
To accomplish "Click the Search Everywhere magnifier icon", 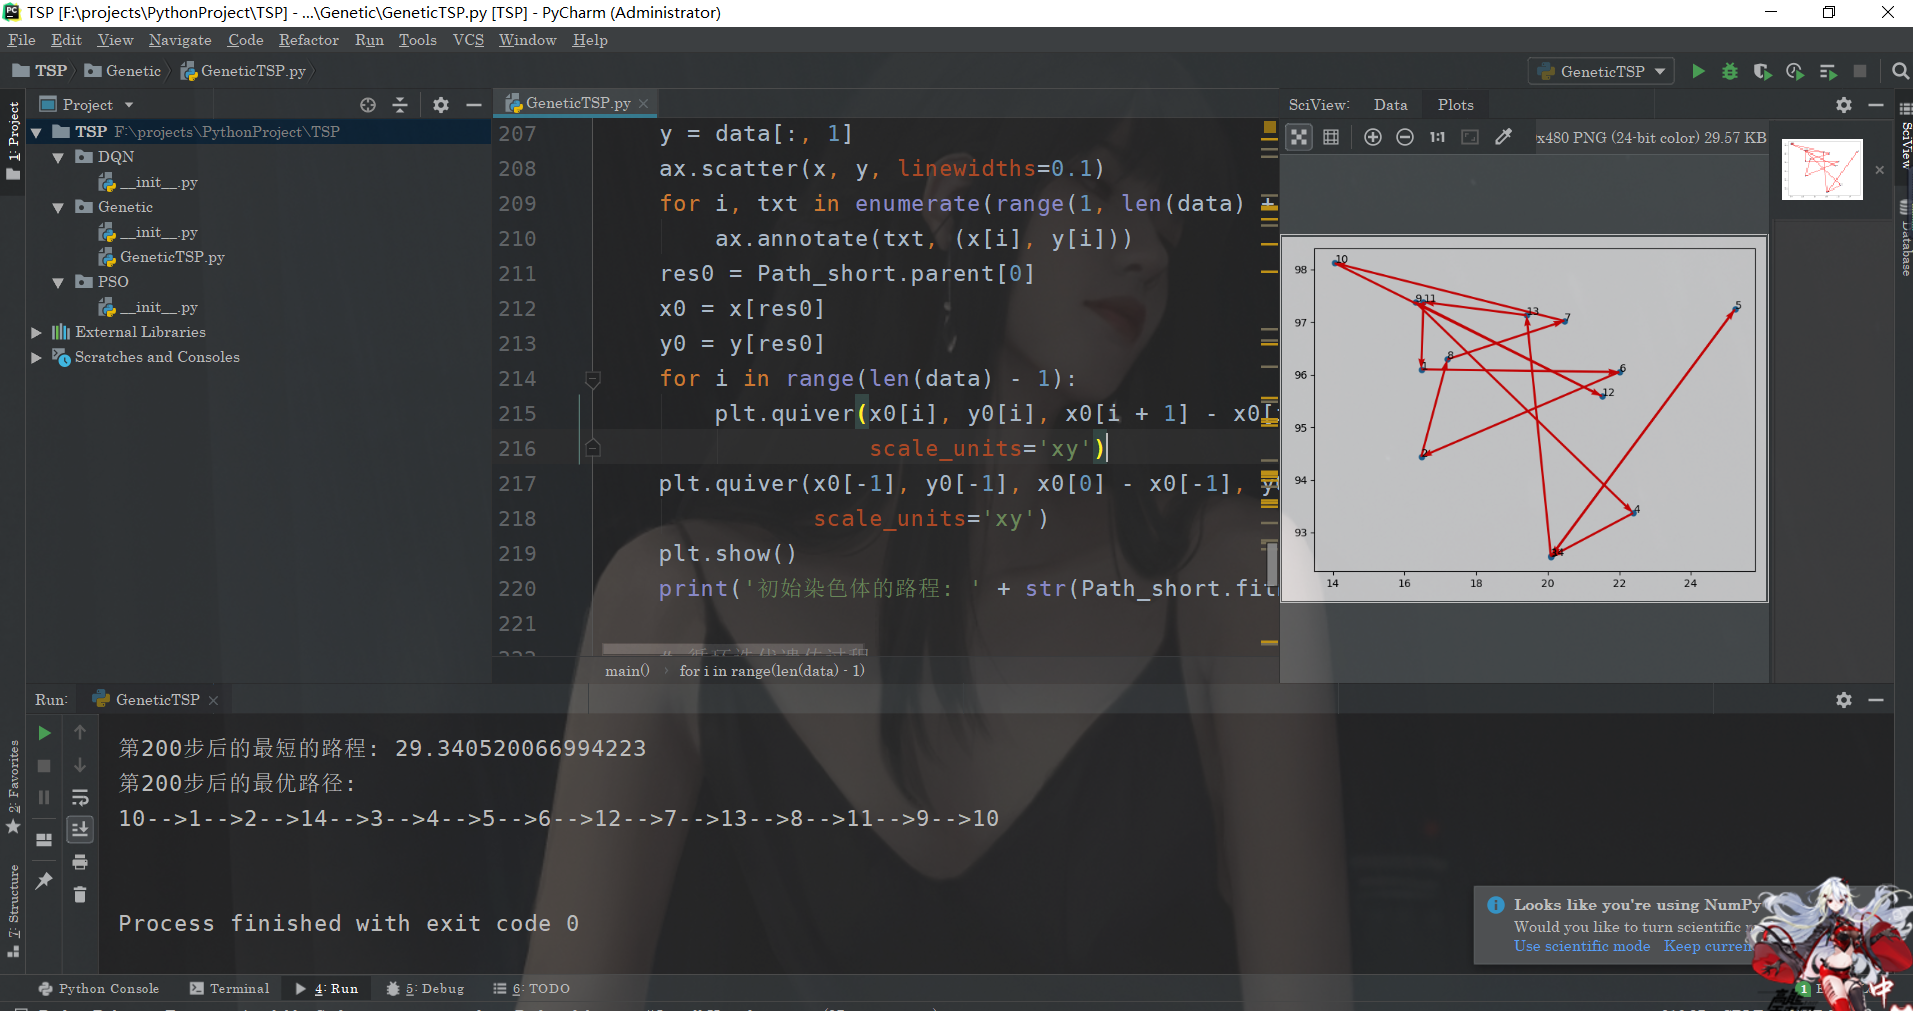I will click(x=1900, y=71).
